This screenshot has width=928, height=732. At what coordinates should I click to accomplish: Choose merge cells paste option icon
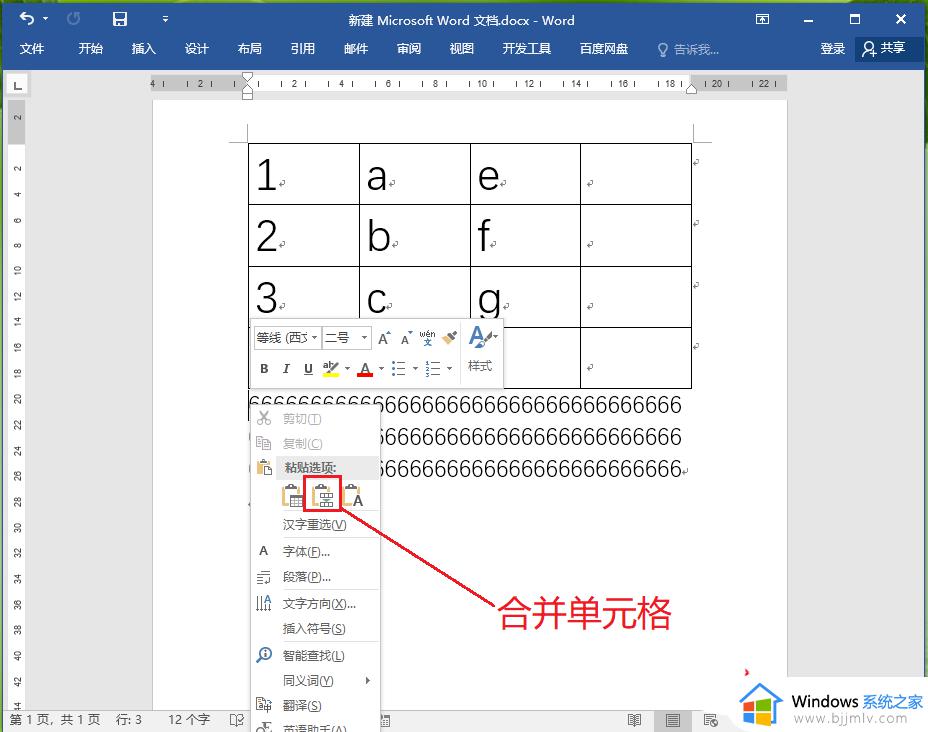tap(323, 495)
